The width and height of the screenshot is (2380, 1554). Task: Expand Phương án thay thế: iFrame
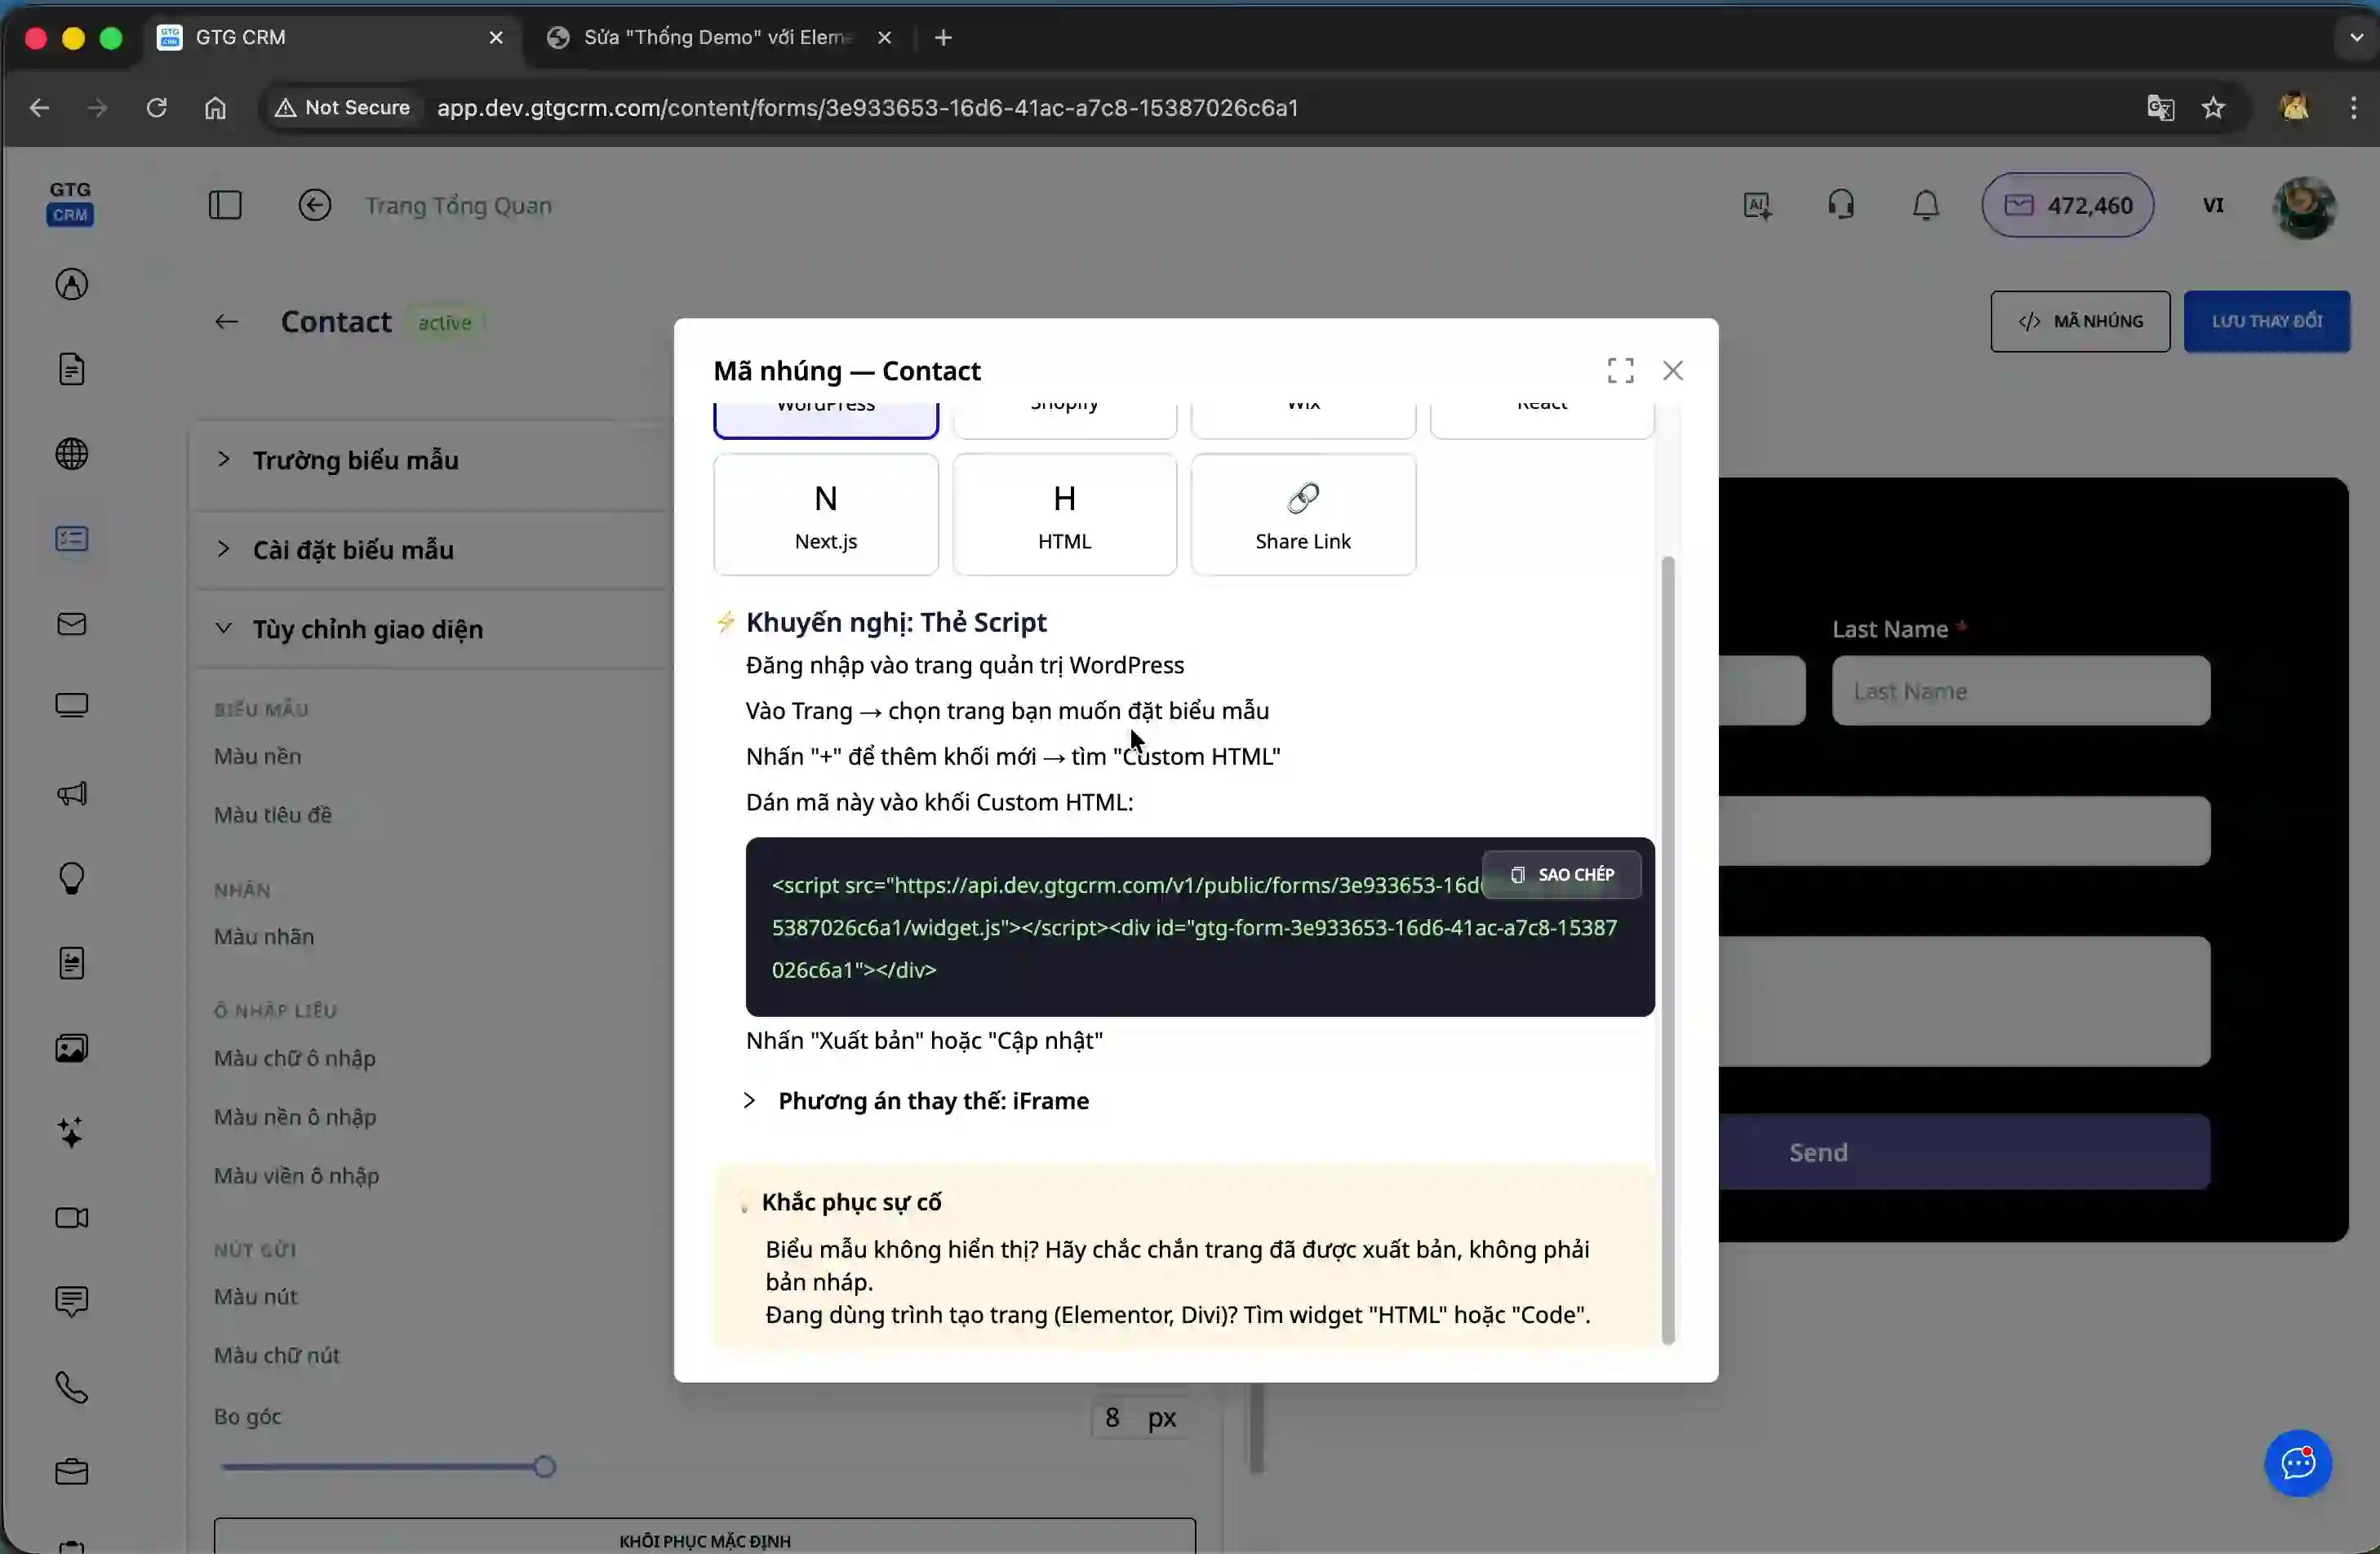tap(932, 1100)
